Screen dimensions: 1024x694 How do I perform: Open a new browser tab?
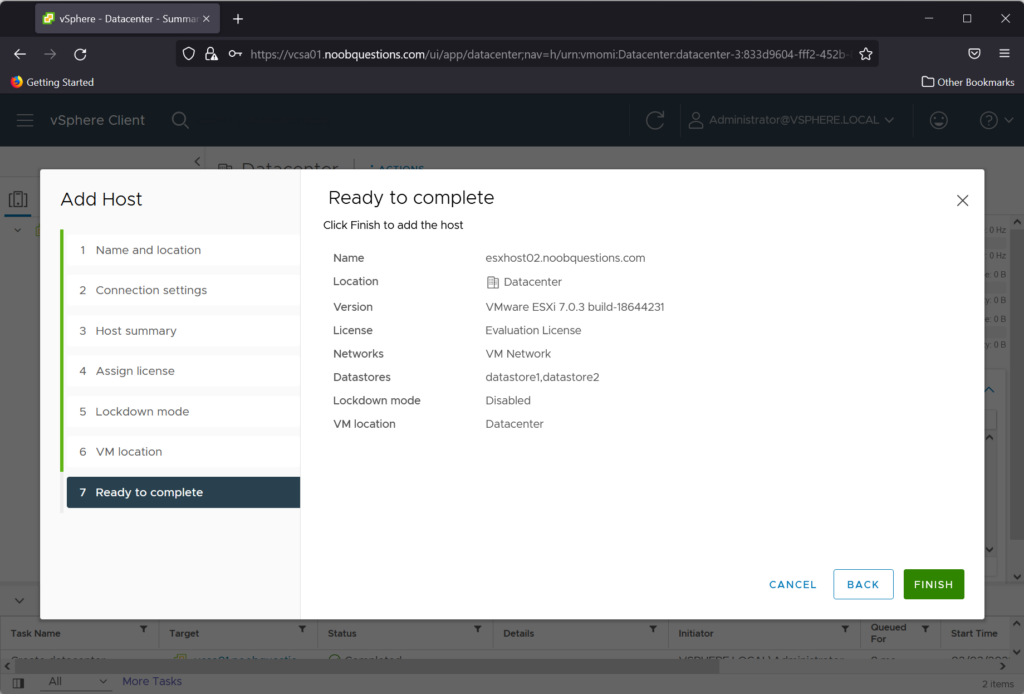click(x=238, y=19)
